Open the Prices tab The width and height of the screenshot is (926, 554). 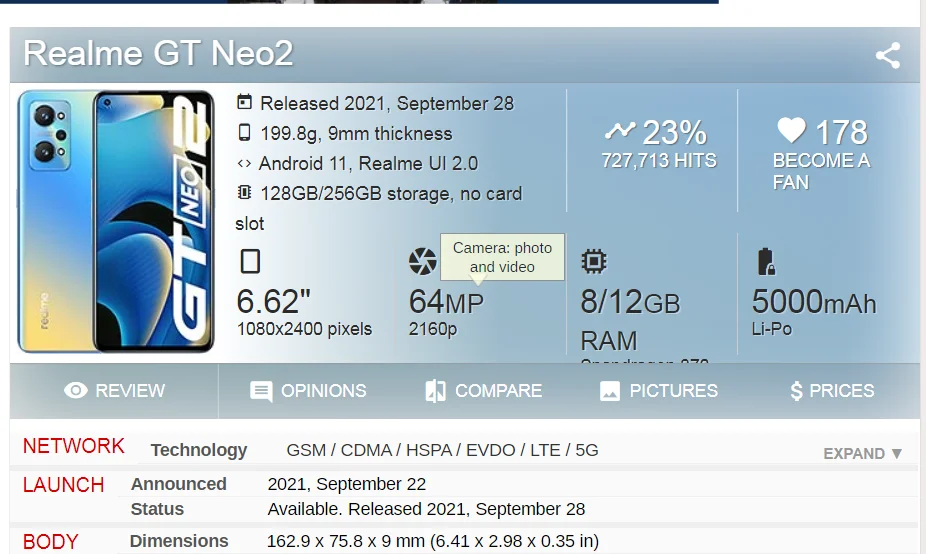click(x=832, y=391)
